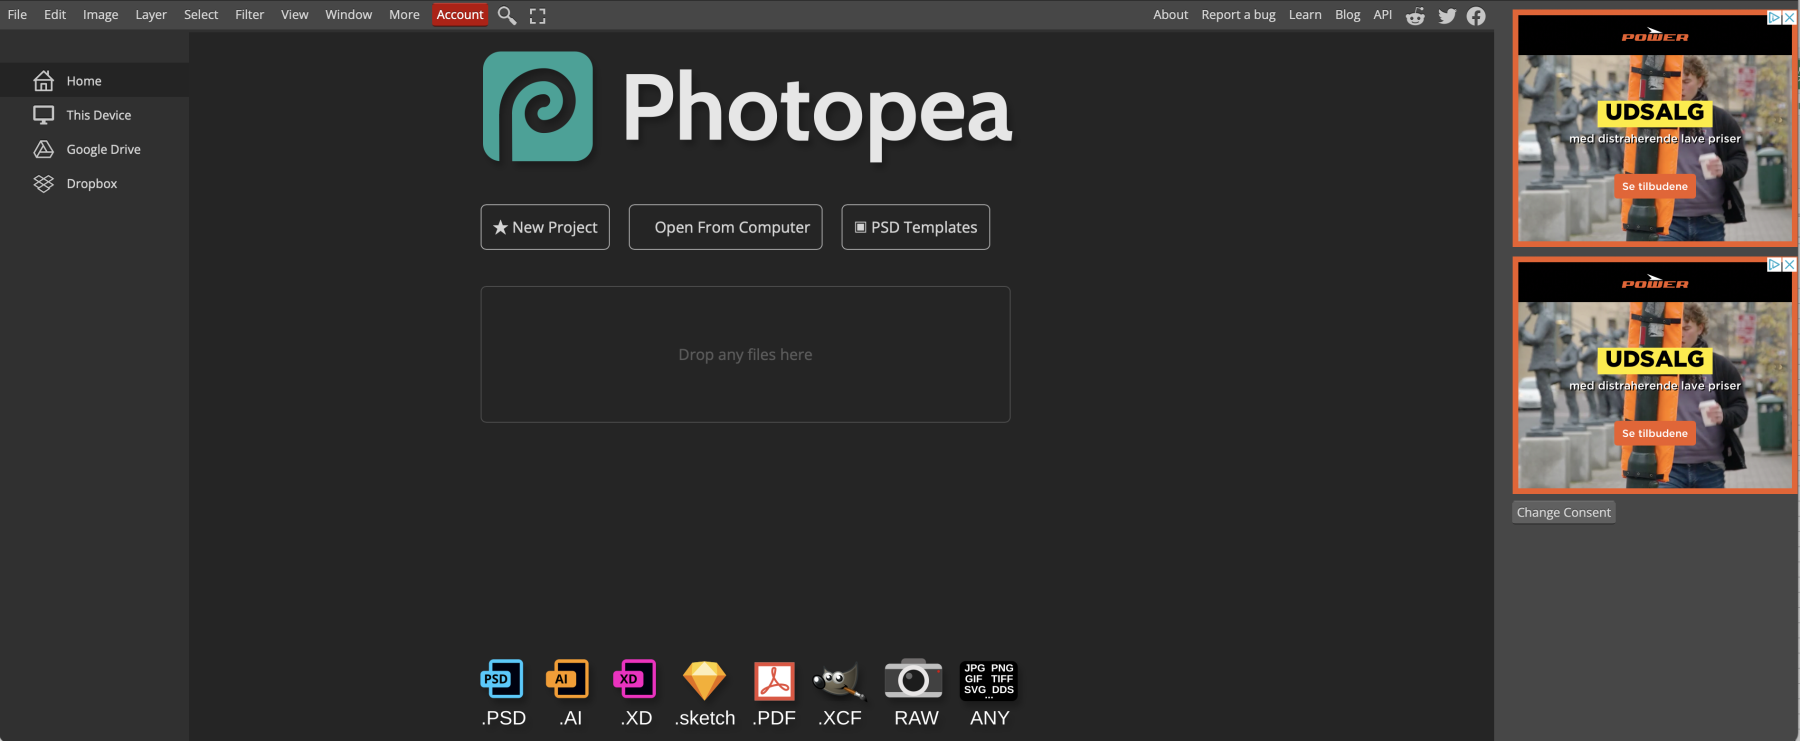
Task: Open Photopea's Facebook page icon
Action: pos(1476,16)
